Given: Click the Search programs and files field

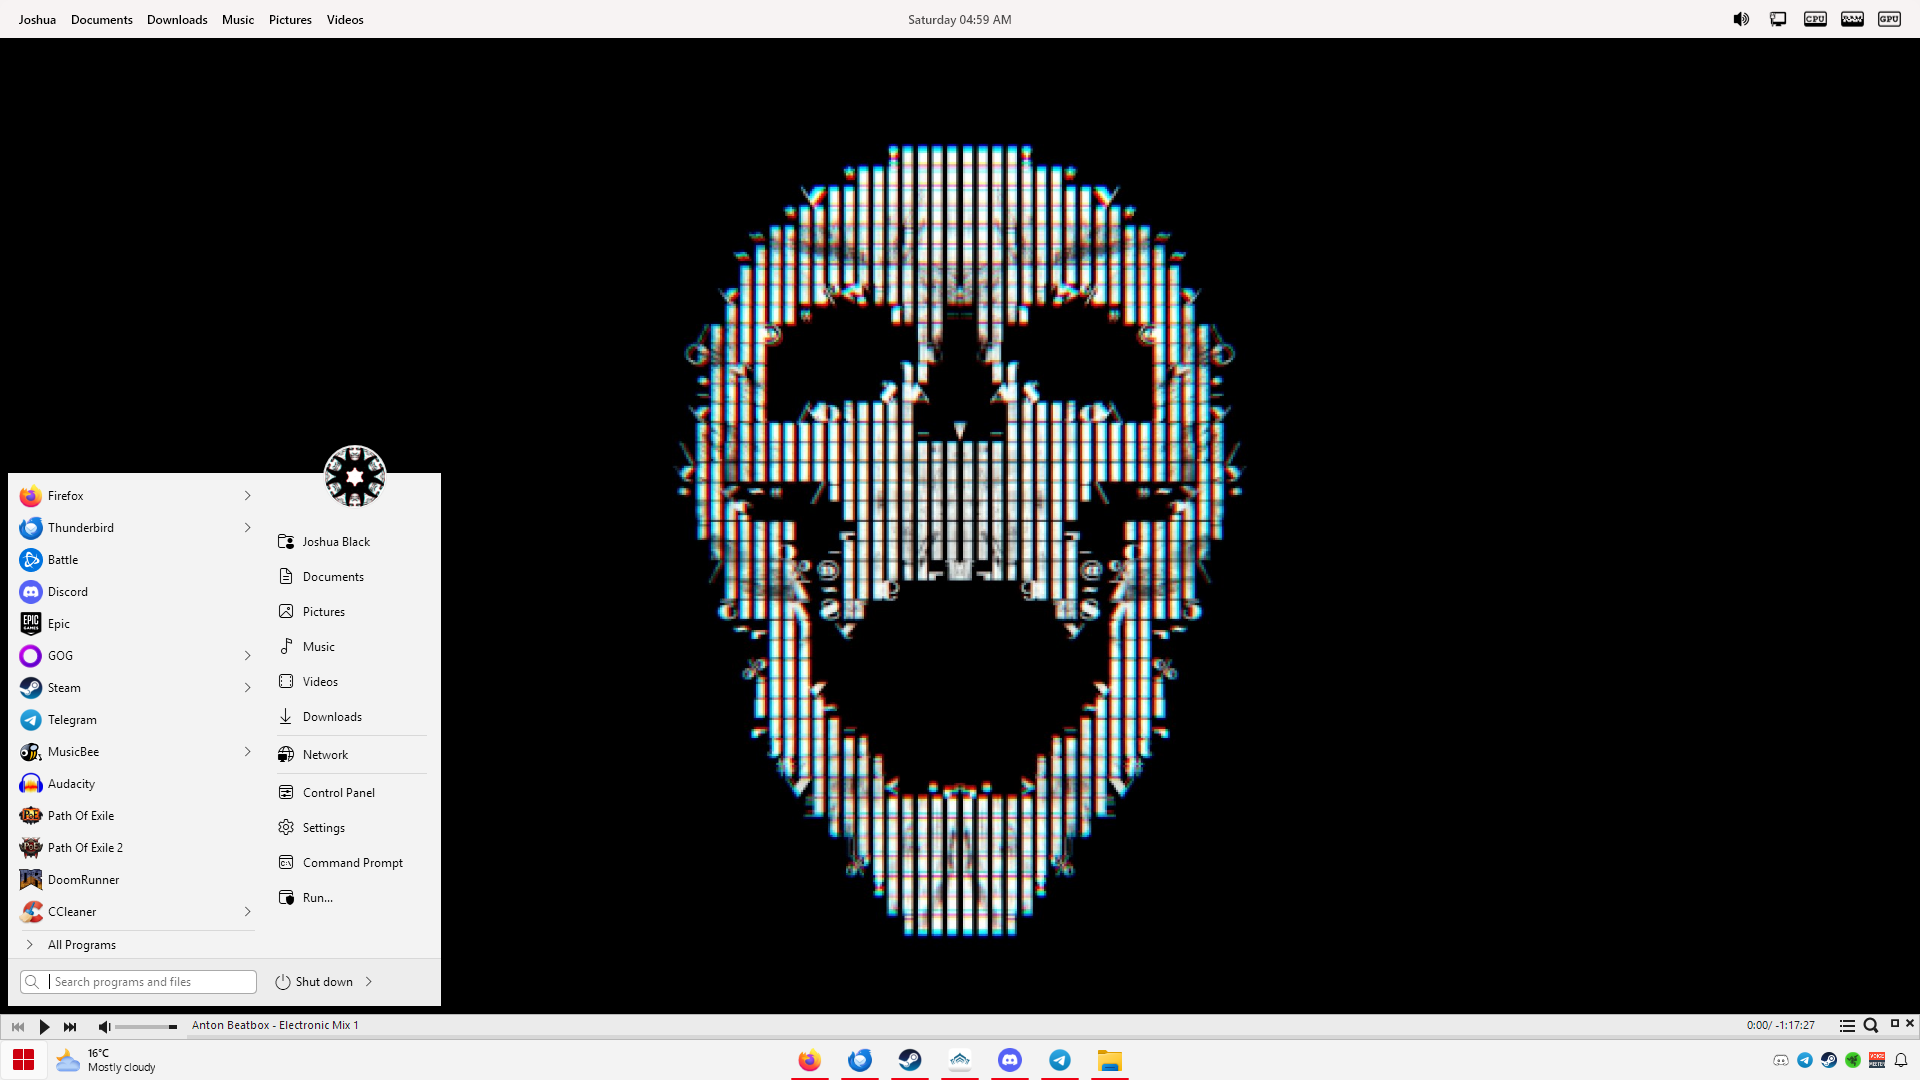Looking at the screenshot, I should (x=138, y=982).
